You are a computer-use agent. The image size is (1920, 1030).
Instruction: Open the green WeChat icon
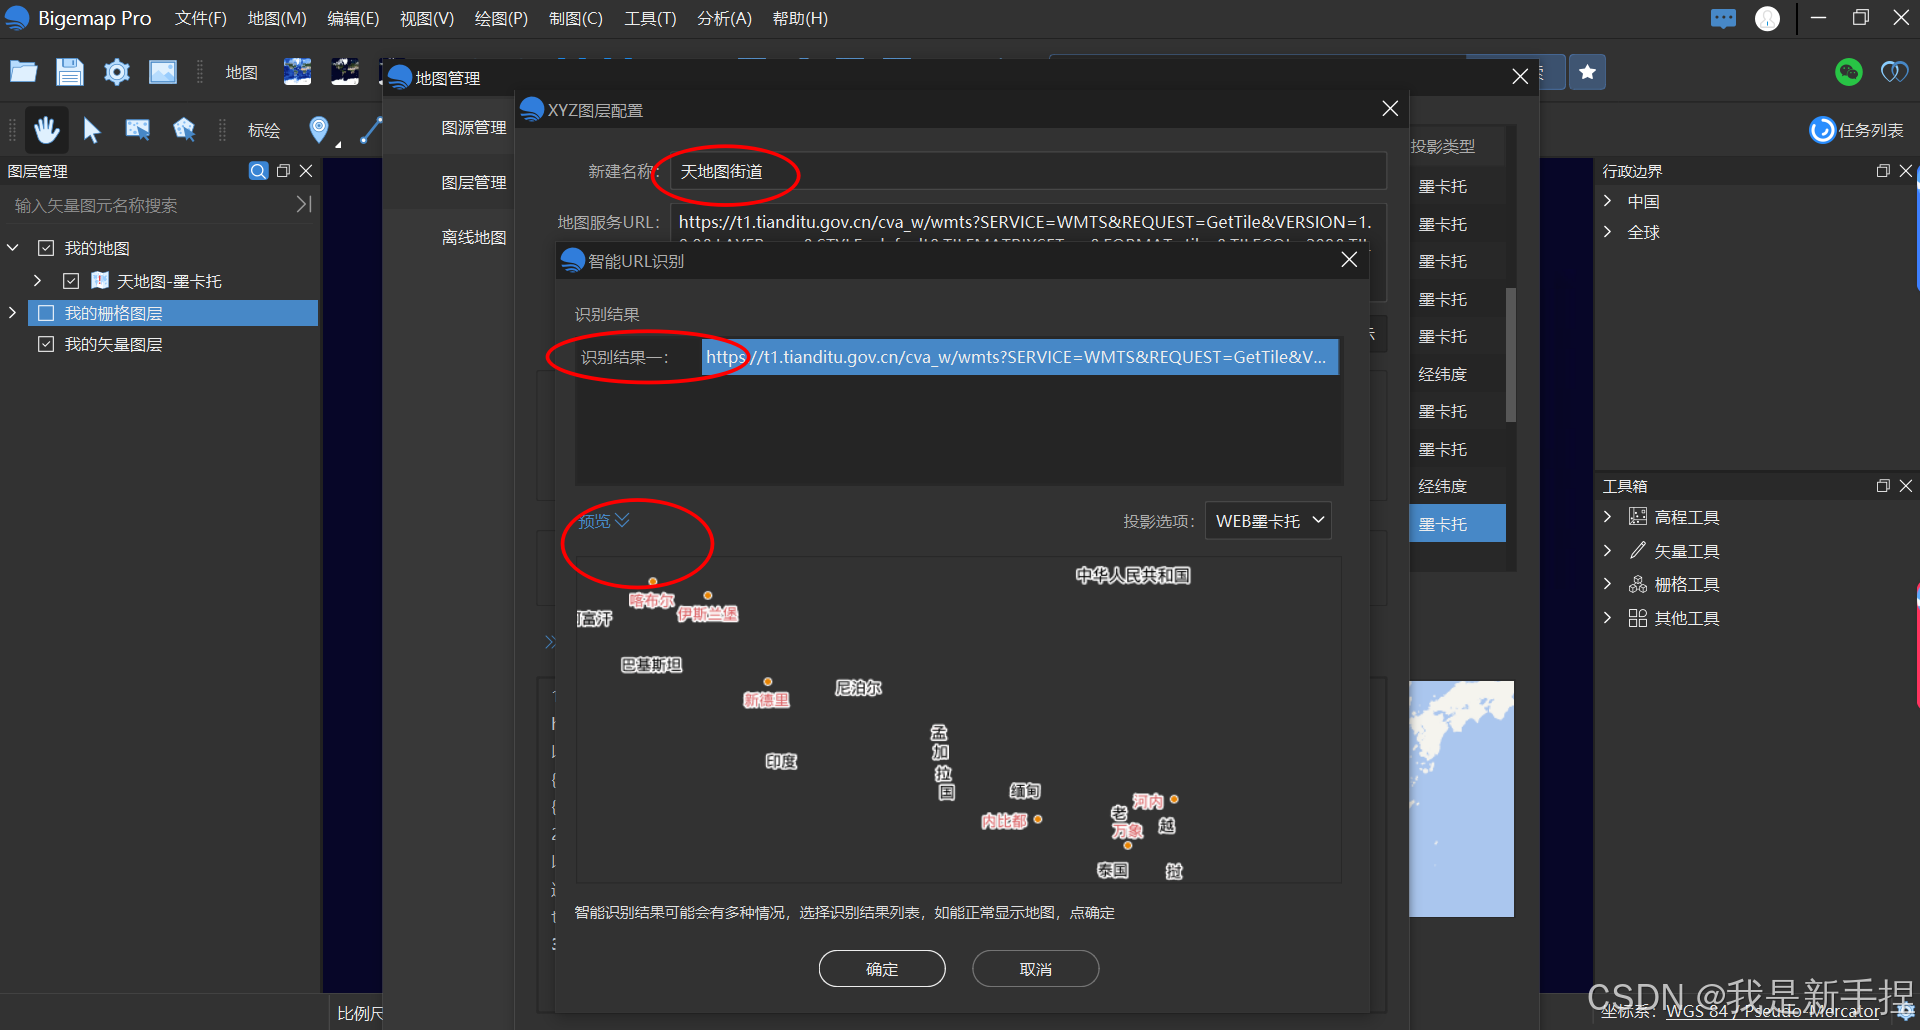(x=1849, y=72)
